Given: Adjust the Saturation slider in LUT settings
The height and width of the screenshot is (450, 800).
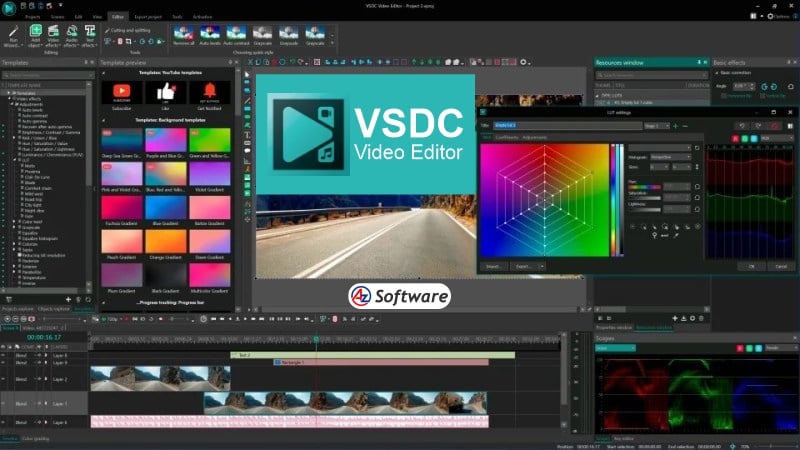Looking at the screenshot, I should (x=644, y=198).
